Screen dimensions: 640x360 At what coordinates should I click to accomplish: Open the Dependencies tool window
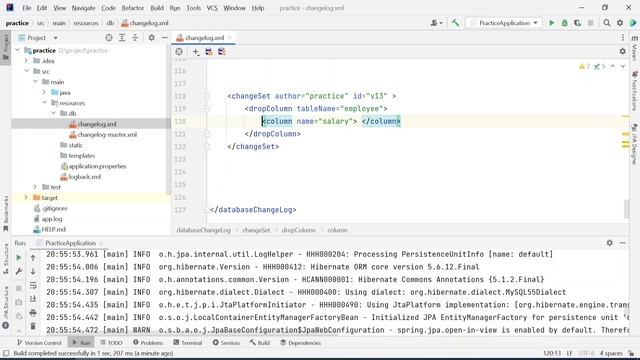click(x=300, y=343)
